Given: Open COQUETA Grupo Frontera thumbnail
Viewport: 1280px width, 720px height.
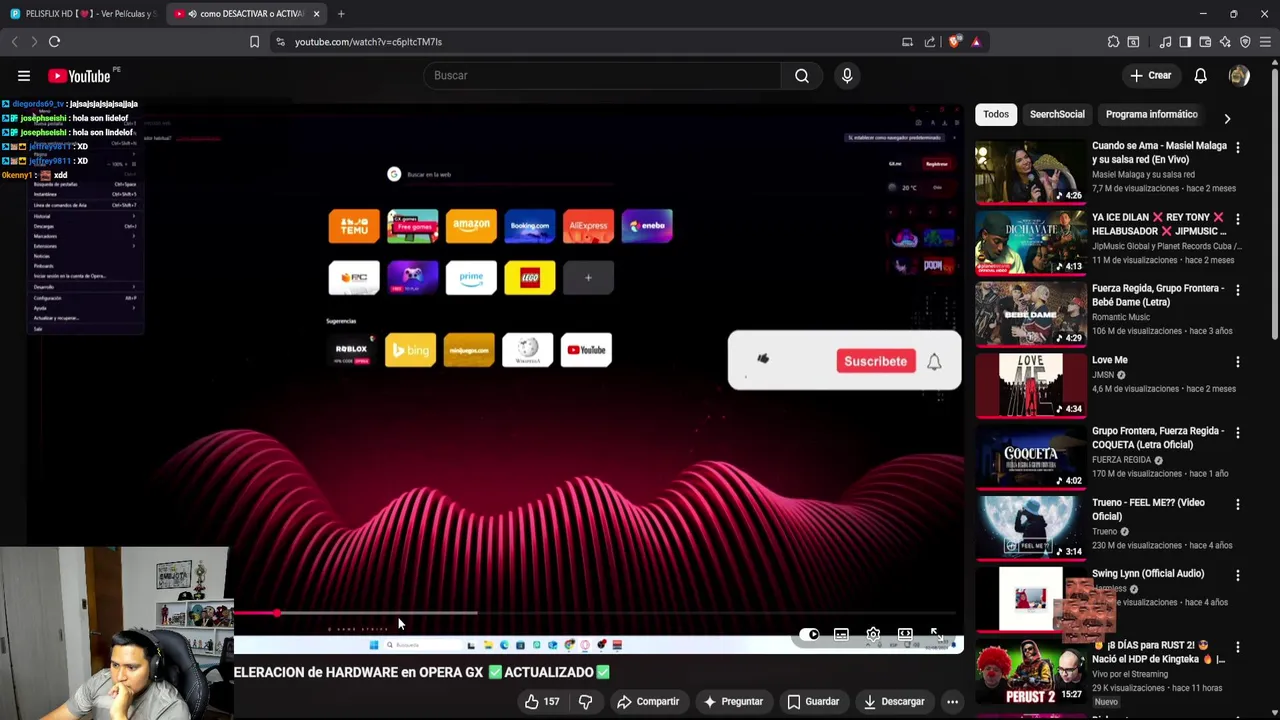Looking at the screenshot, I should 1031,456.
